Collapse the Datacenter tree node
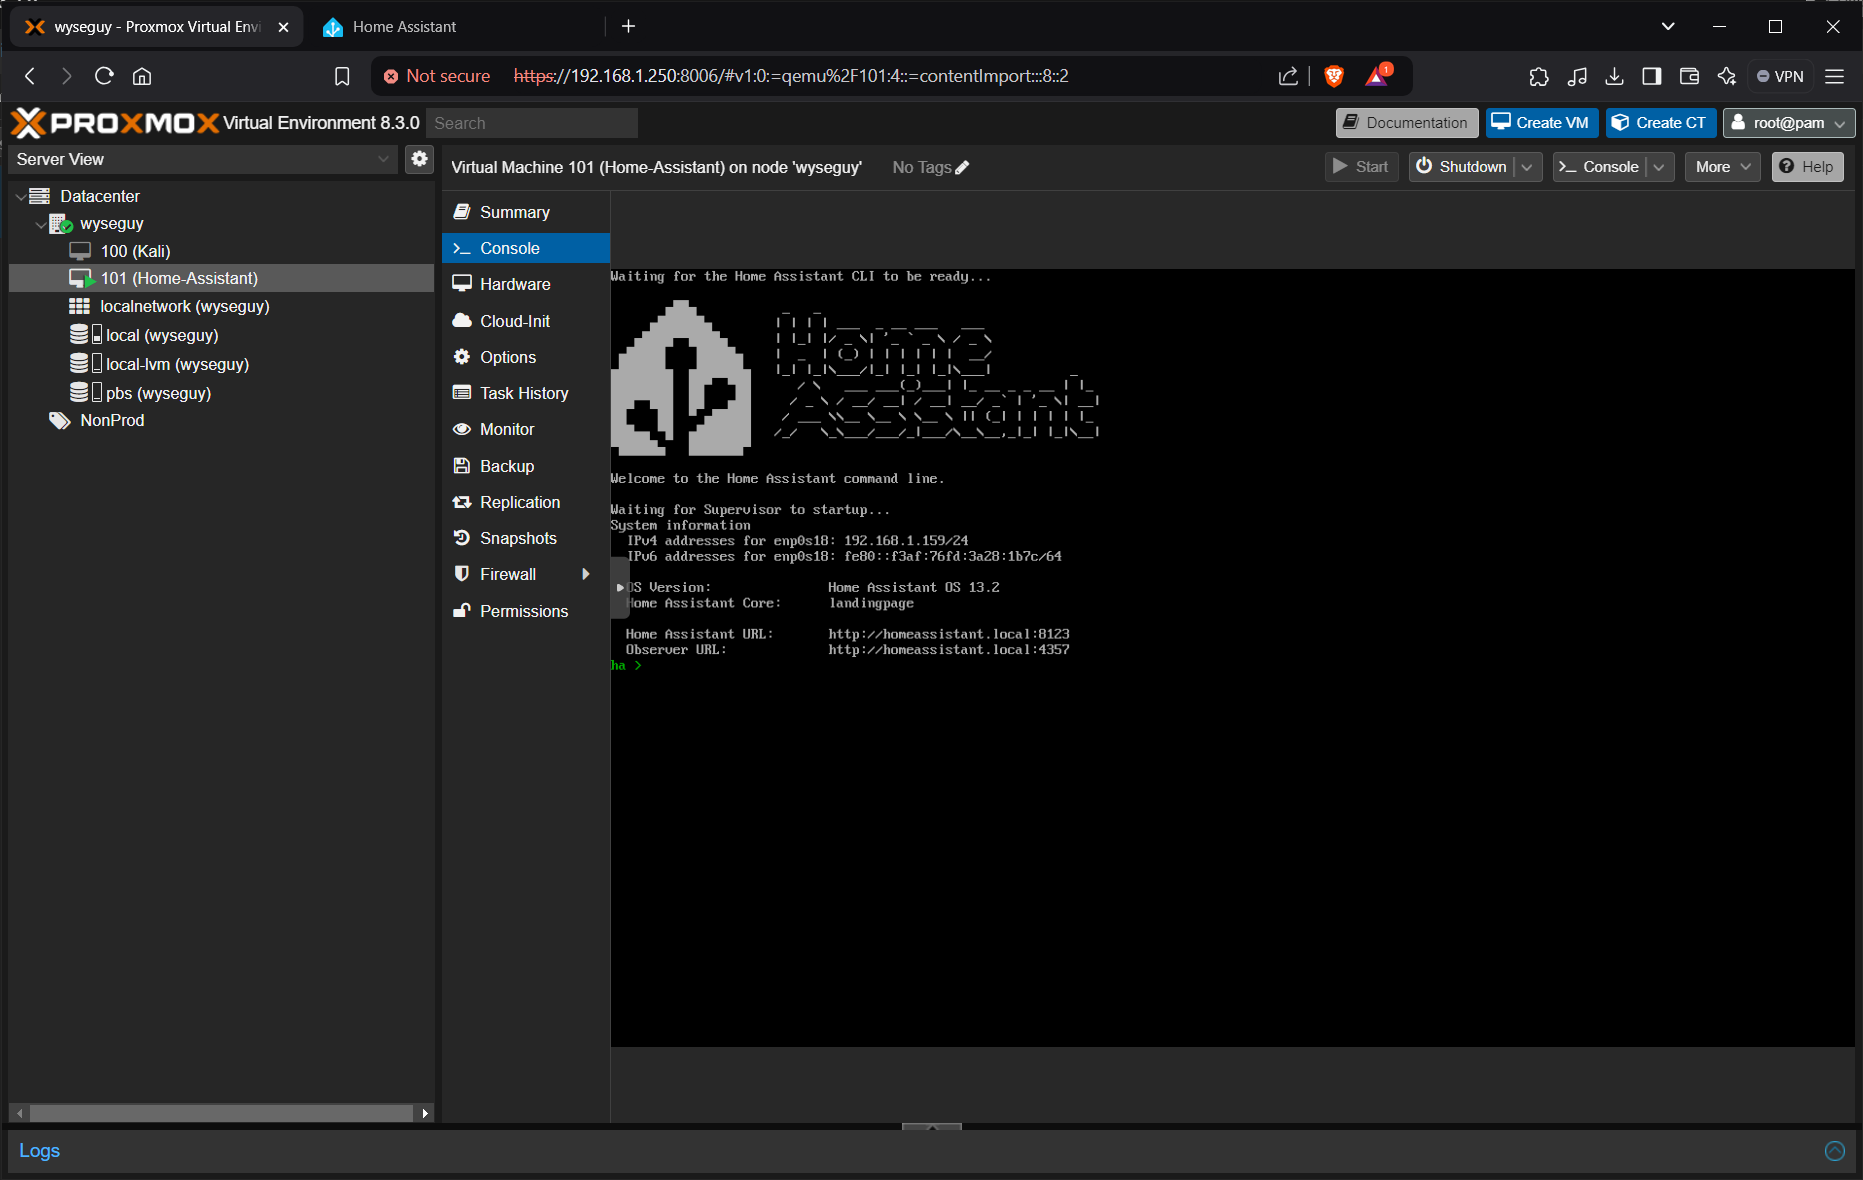The height and width of the screenshot is (1180, 1863). tap(21, 196)
